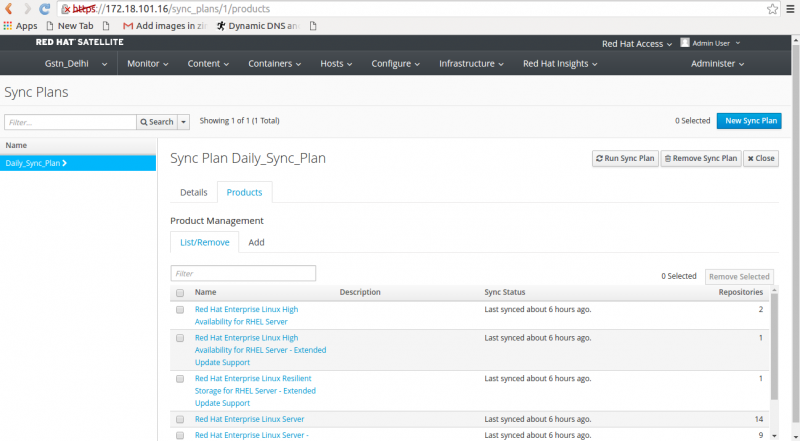Select Daily_Sync_Plan in the list
The width and height of the screenshot is (800, 441).
[x=78, y=163]
